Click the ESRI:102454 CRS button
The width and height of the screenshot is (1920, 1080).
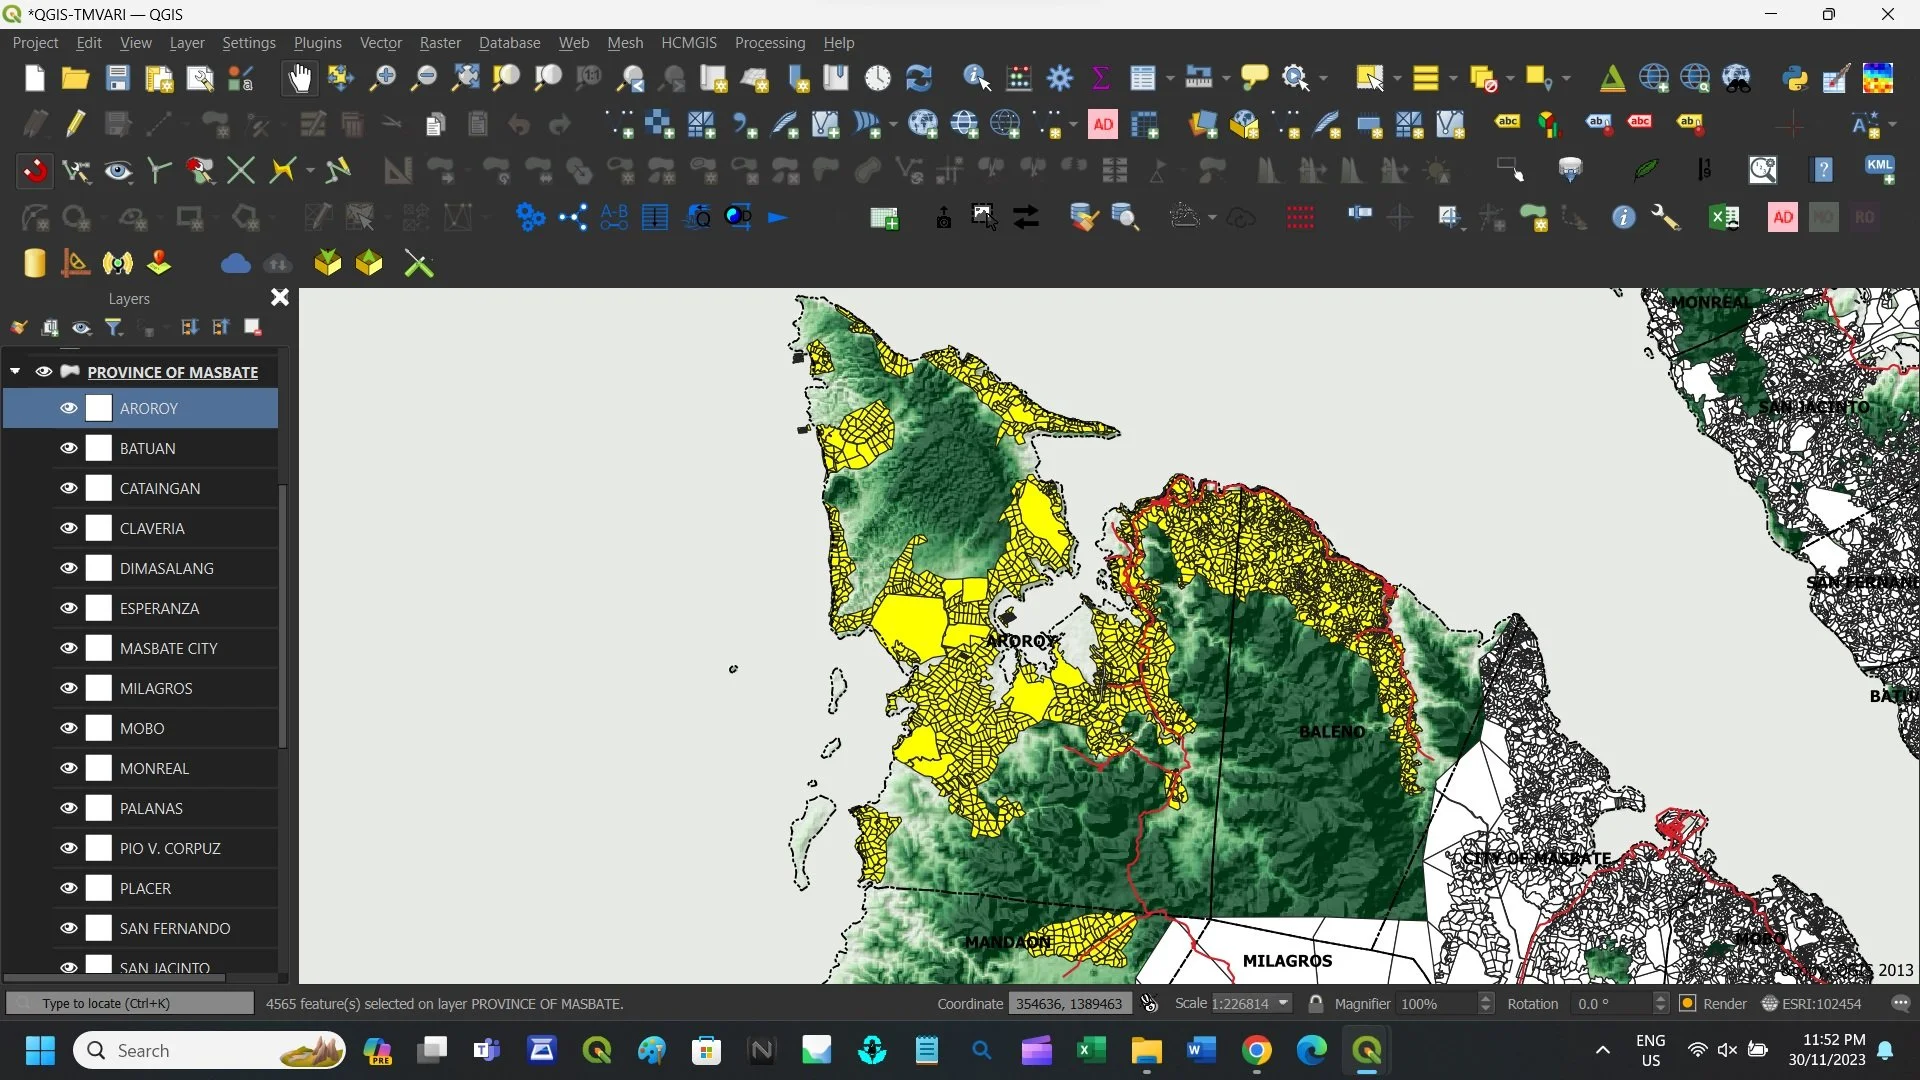pyautogui.click(x=1812, y=1003)
